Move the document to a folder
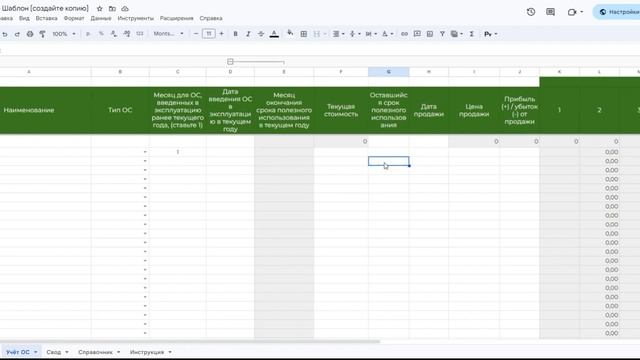 (112, 9)
